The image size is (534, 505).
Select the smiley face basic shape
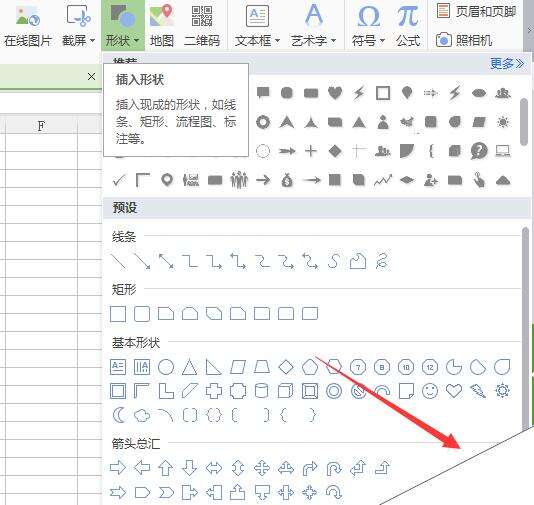tap(430, 391)
